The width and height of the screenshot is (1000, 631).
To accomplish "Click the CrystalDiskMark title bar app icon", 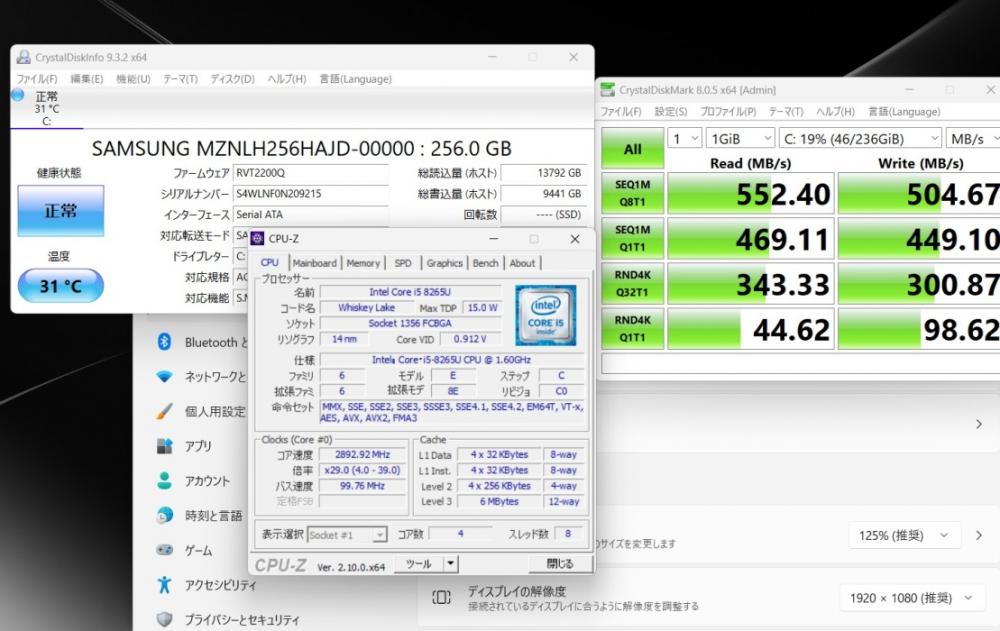I will 608,90.
